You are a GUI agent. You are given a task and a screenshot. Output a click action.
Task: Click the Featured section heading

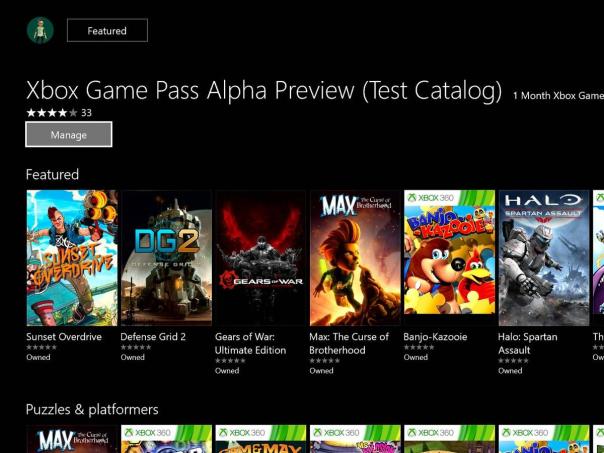pyautogui.click(x=52, y=174)
